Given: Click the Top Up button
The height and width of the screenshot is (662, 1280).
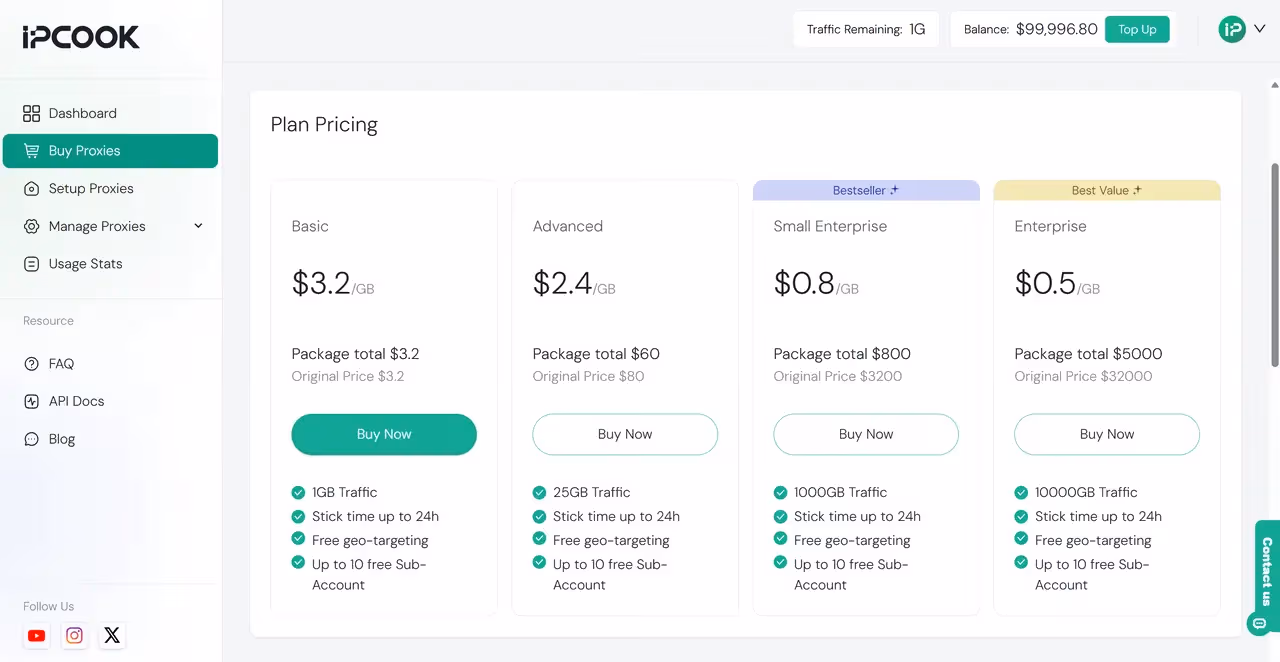Looking at the screenshot, I should pos(1137,29).
